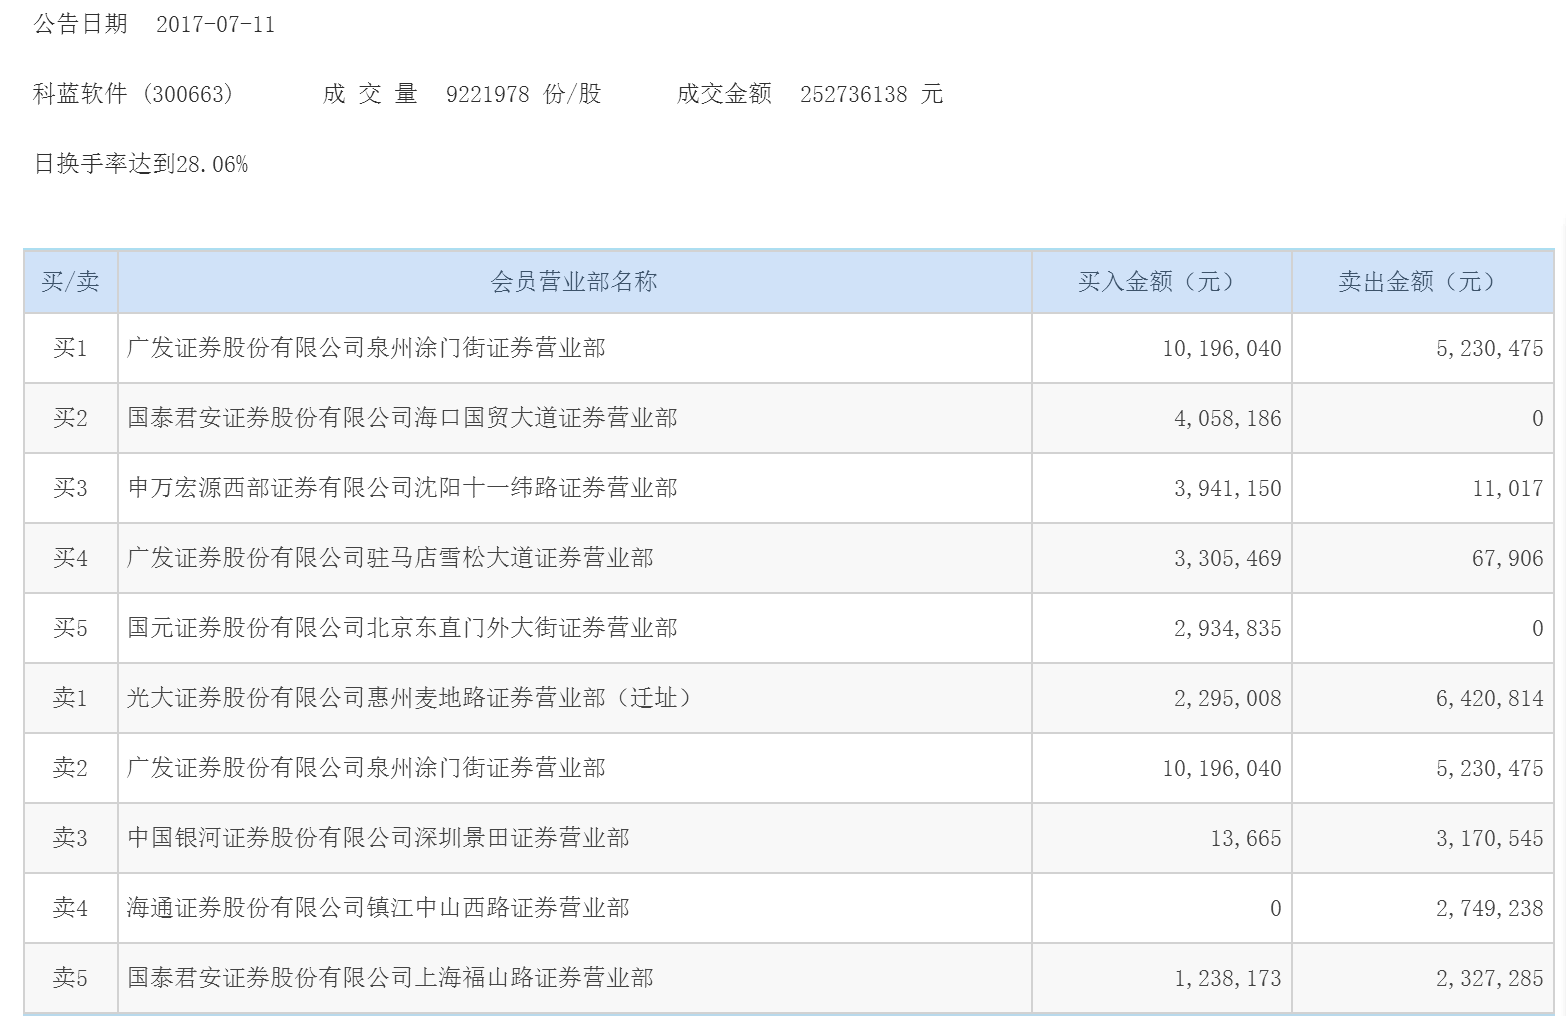
Task: Select 中国银河证券深圳景田证券营业部
Action: (x=378, y=838)
